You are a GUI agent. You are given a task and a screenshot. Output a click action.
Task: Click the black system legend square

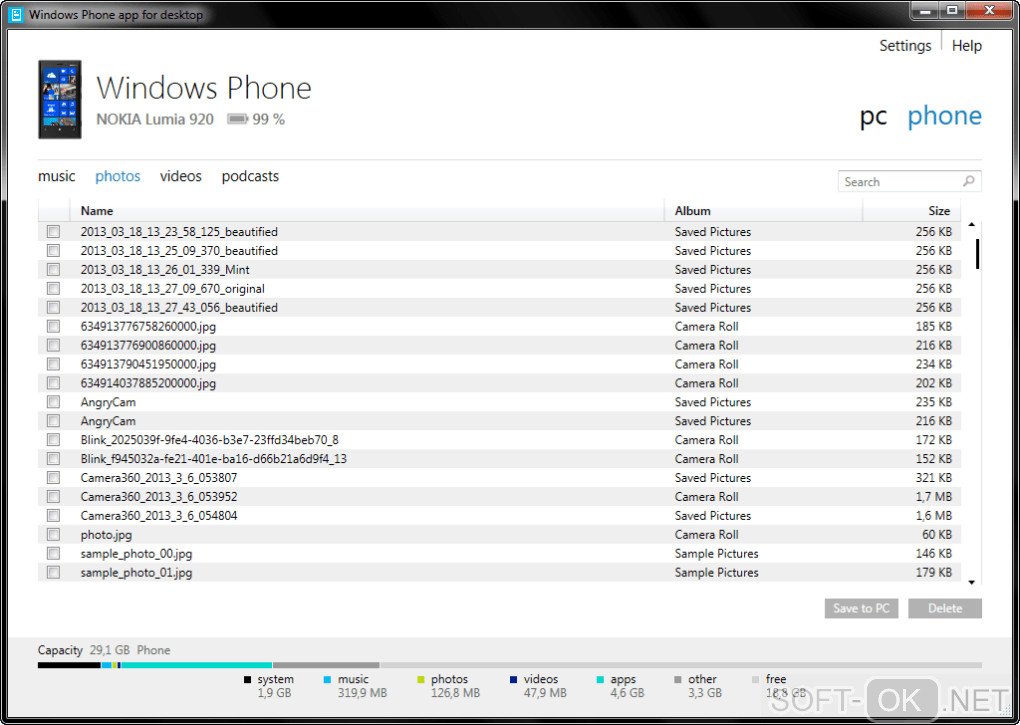[x=247, y=679]
